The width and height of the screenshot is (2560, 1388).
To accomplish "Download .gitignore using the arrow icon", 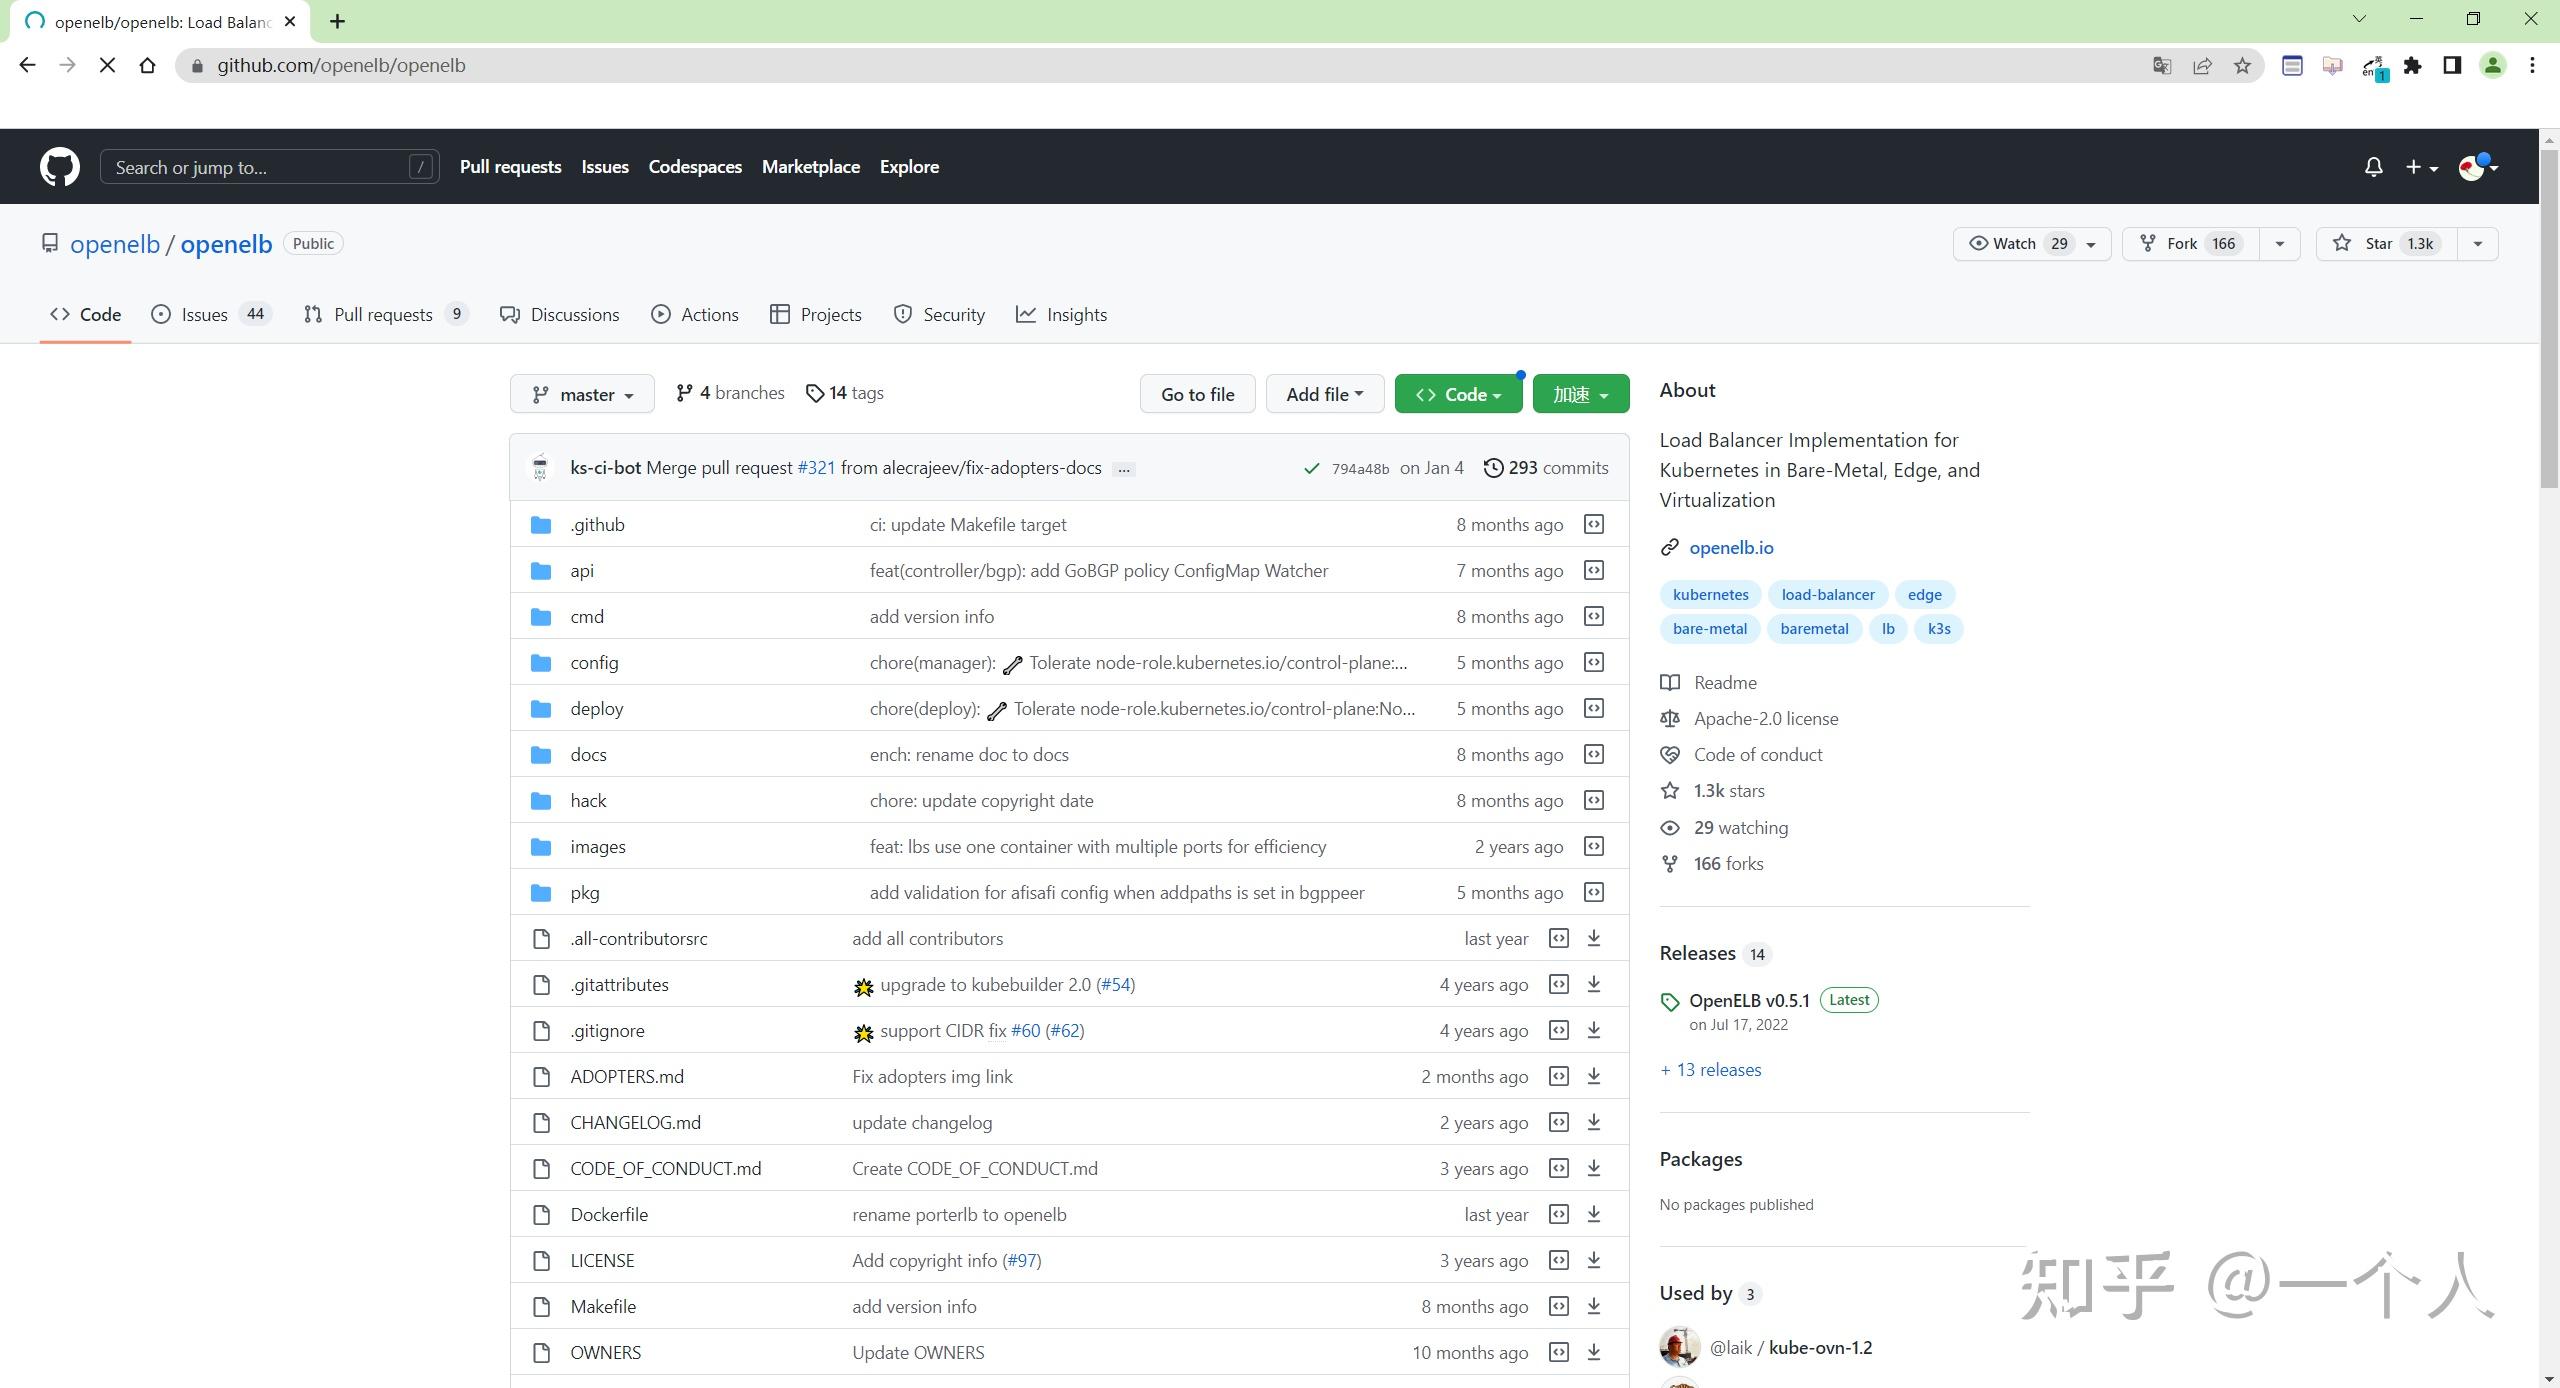I will pos(1594,1030).
